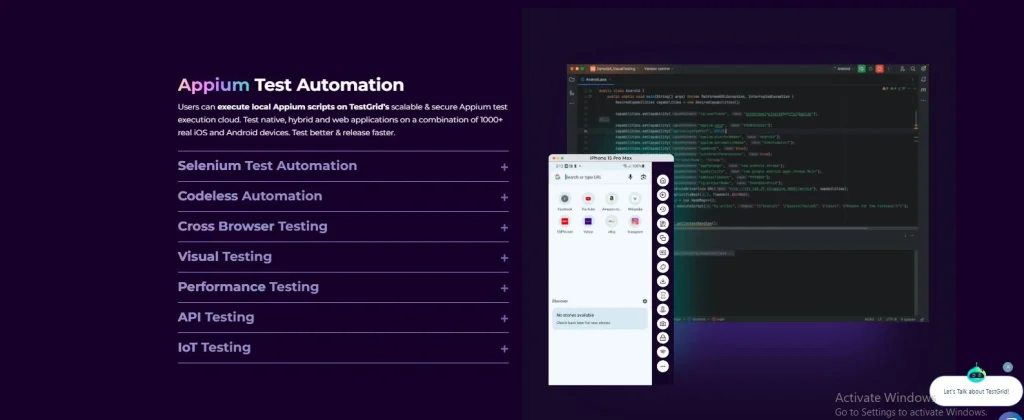Click the IoT Testing heading
The height and width of the screenshot is (420, 1024).
coord(214,347)
